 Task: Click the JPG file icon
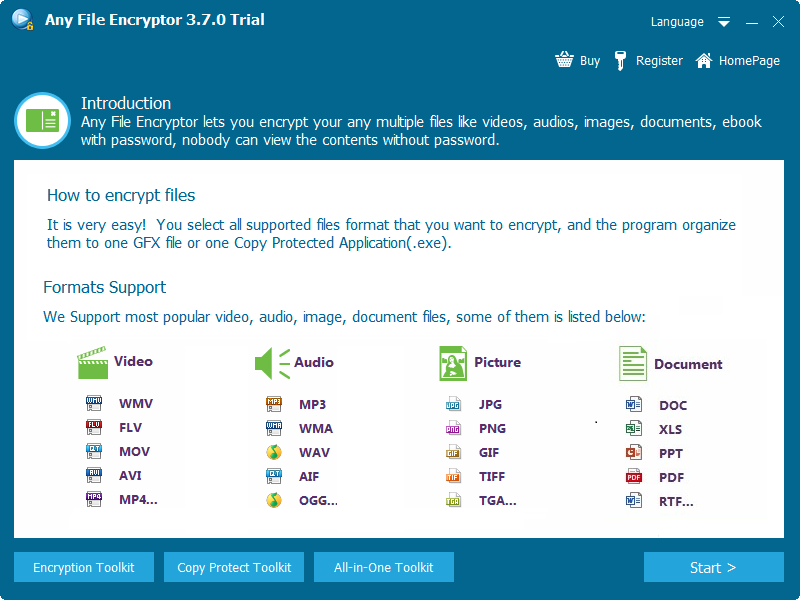[x=453, y=404]
